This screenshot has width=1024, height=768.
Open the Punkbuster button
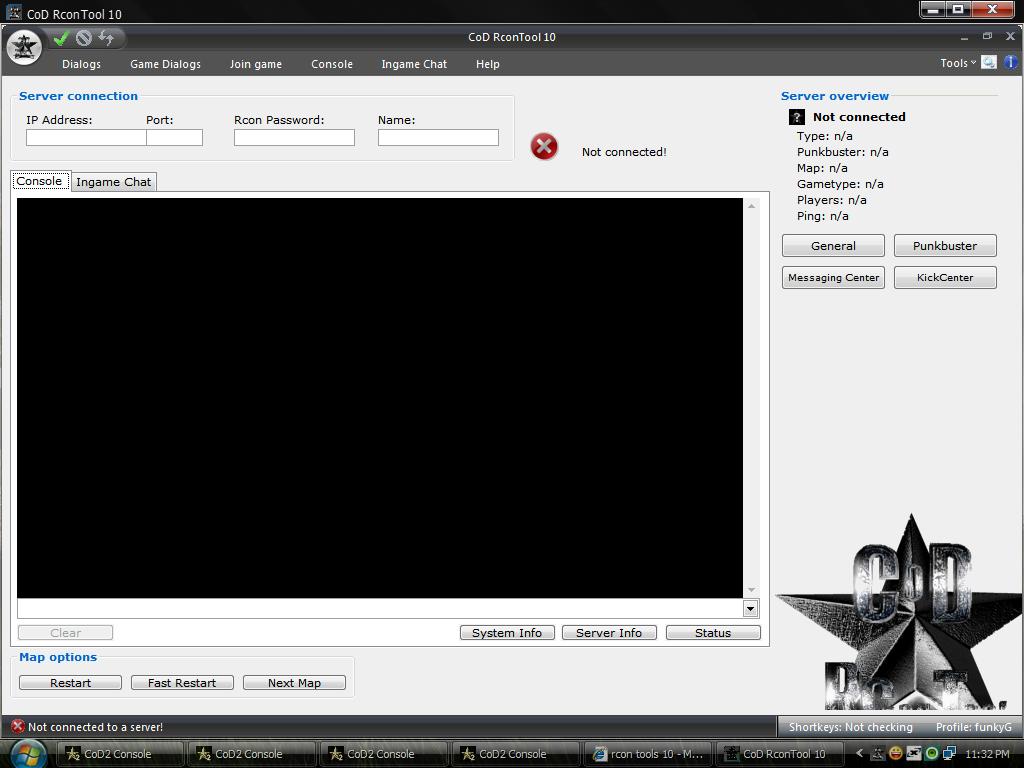(x=945, y=246)
